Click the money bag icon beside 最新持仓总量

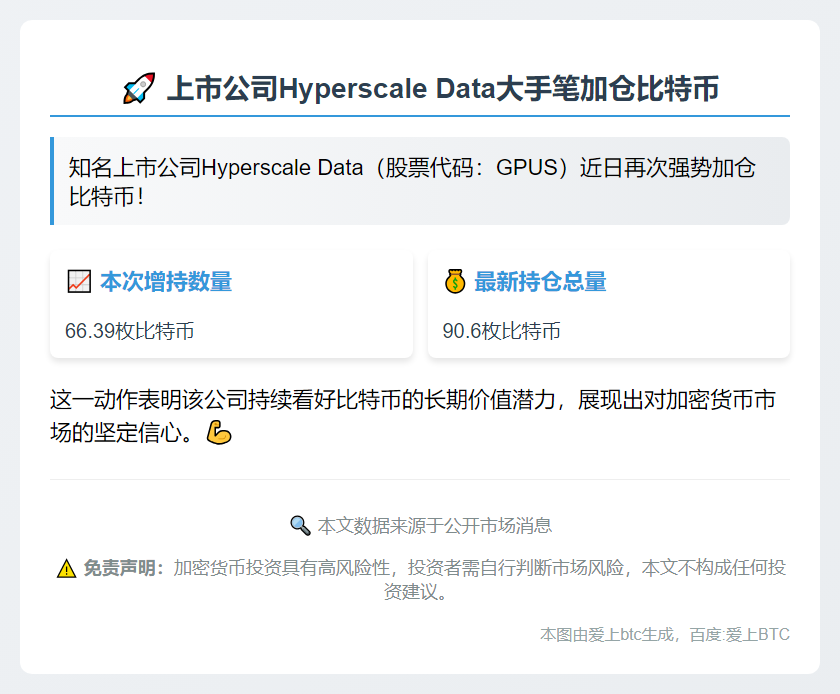(455, 282)
